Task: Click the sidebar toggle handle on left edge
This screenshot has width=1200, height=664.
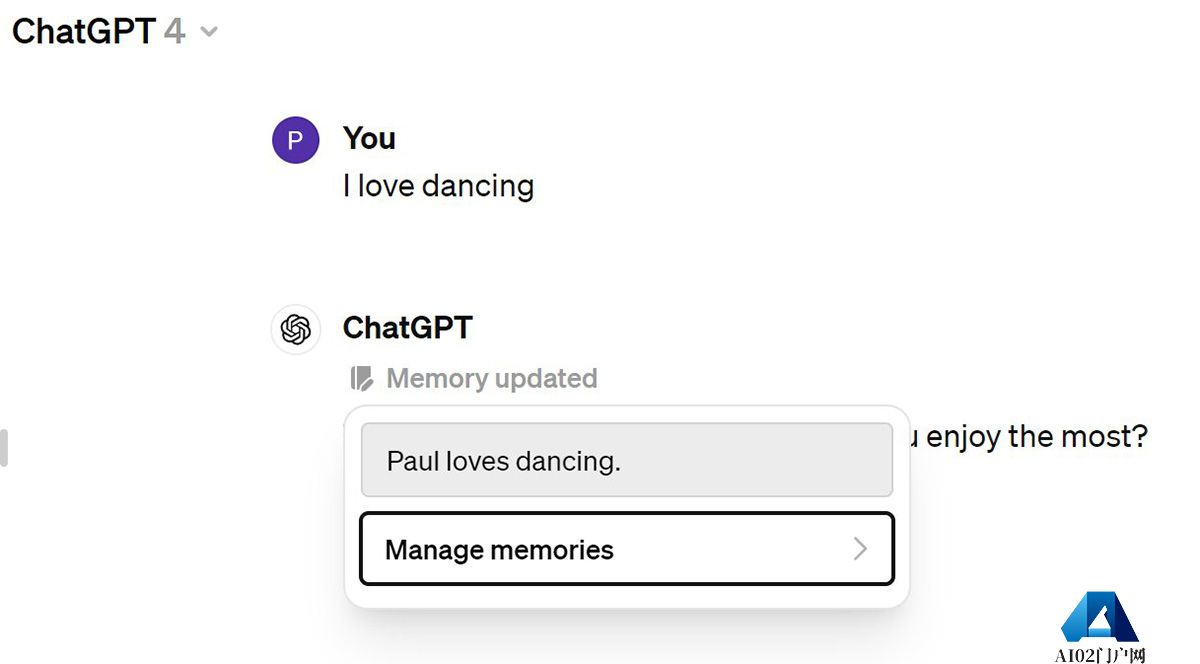Action: (x=4, y=447)
